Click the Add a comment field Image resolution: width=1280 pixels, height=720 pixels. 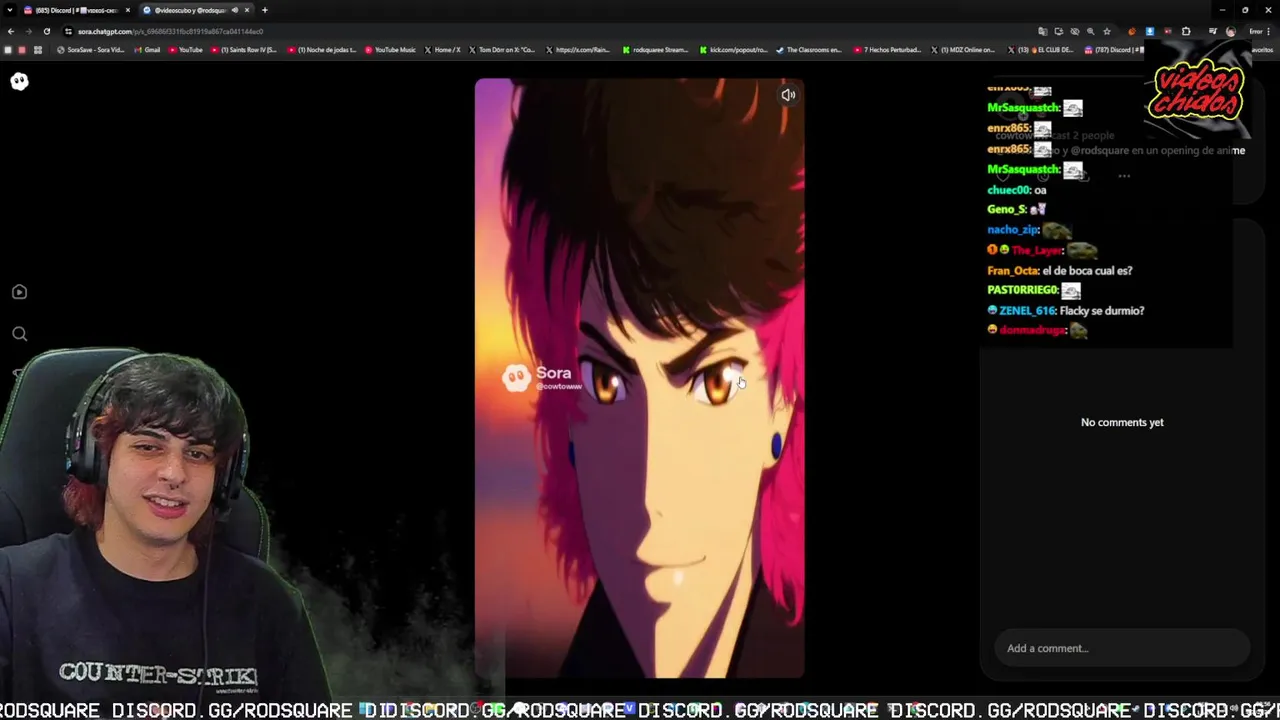pyautogui.click(x=1121, y=648)
